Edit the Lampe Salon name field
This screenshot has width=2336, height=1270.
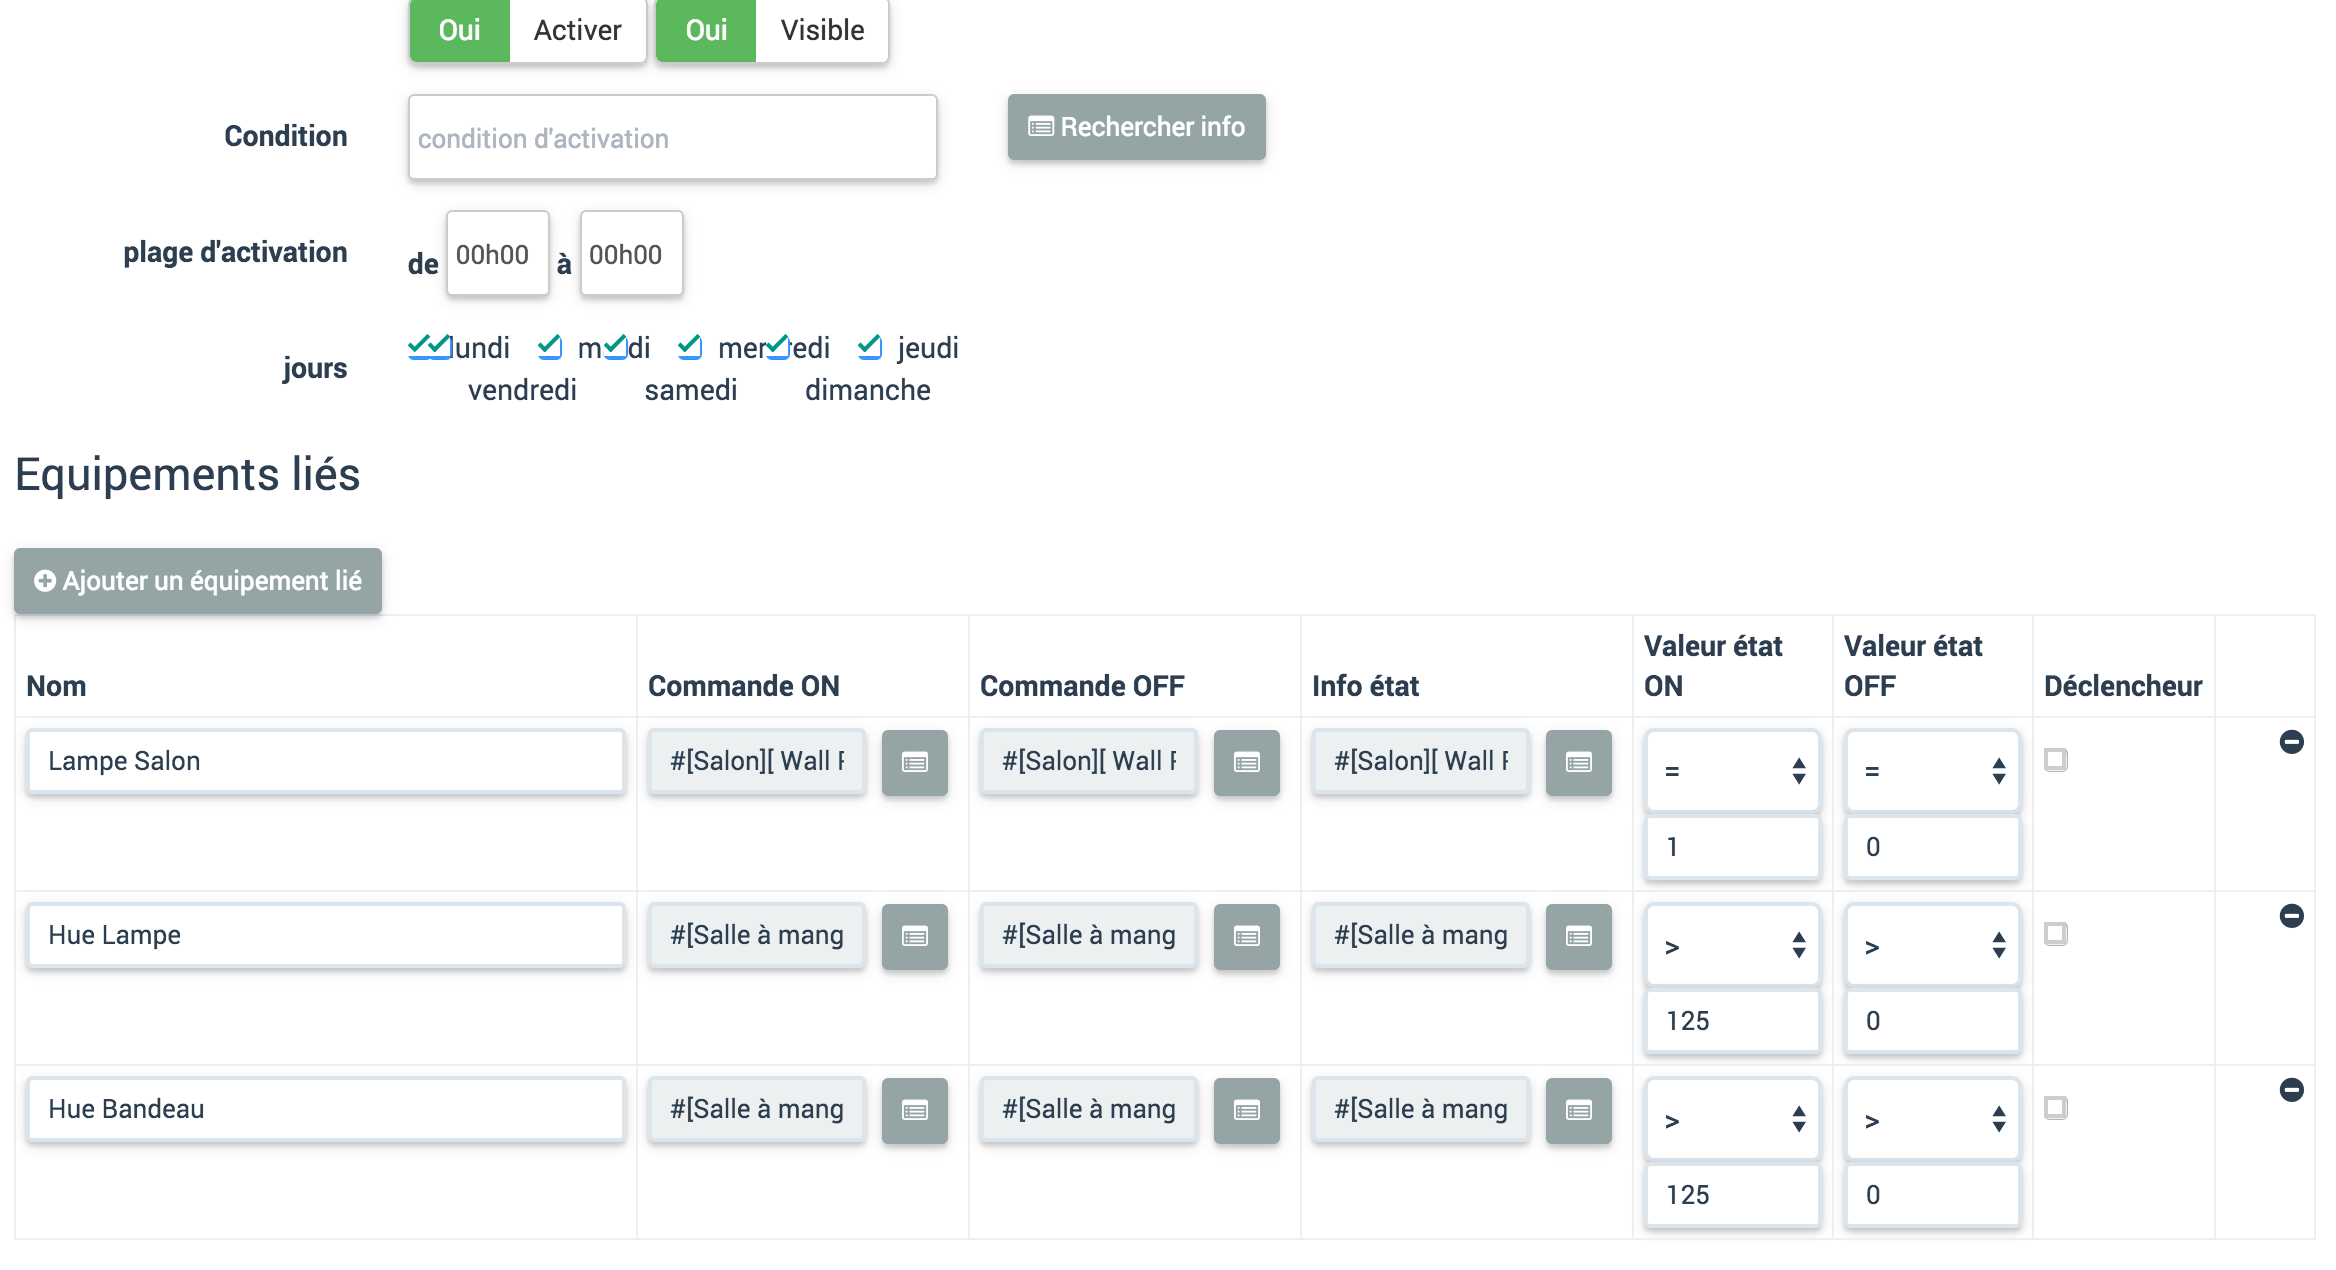(326, 762)
